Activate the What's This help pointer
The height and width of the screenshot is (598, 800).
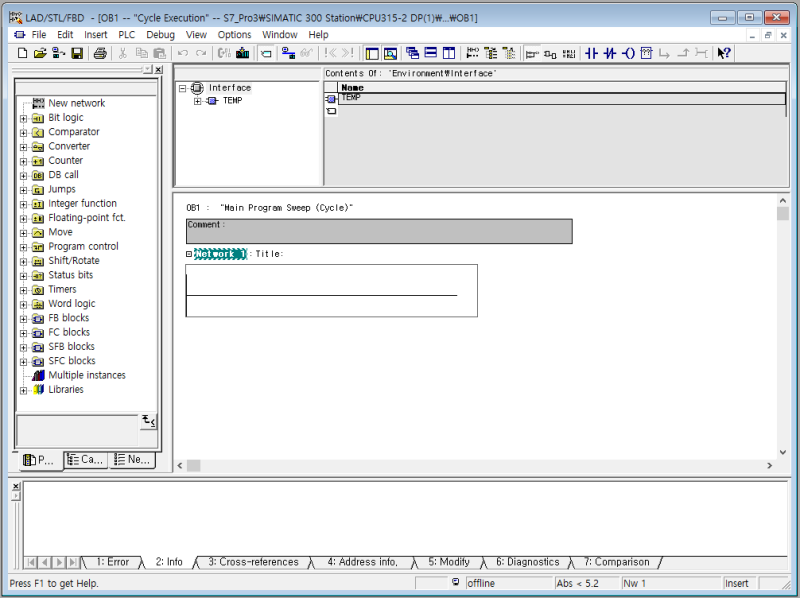[723, 53]
